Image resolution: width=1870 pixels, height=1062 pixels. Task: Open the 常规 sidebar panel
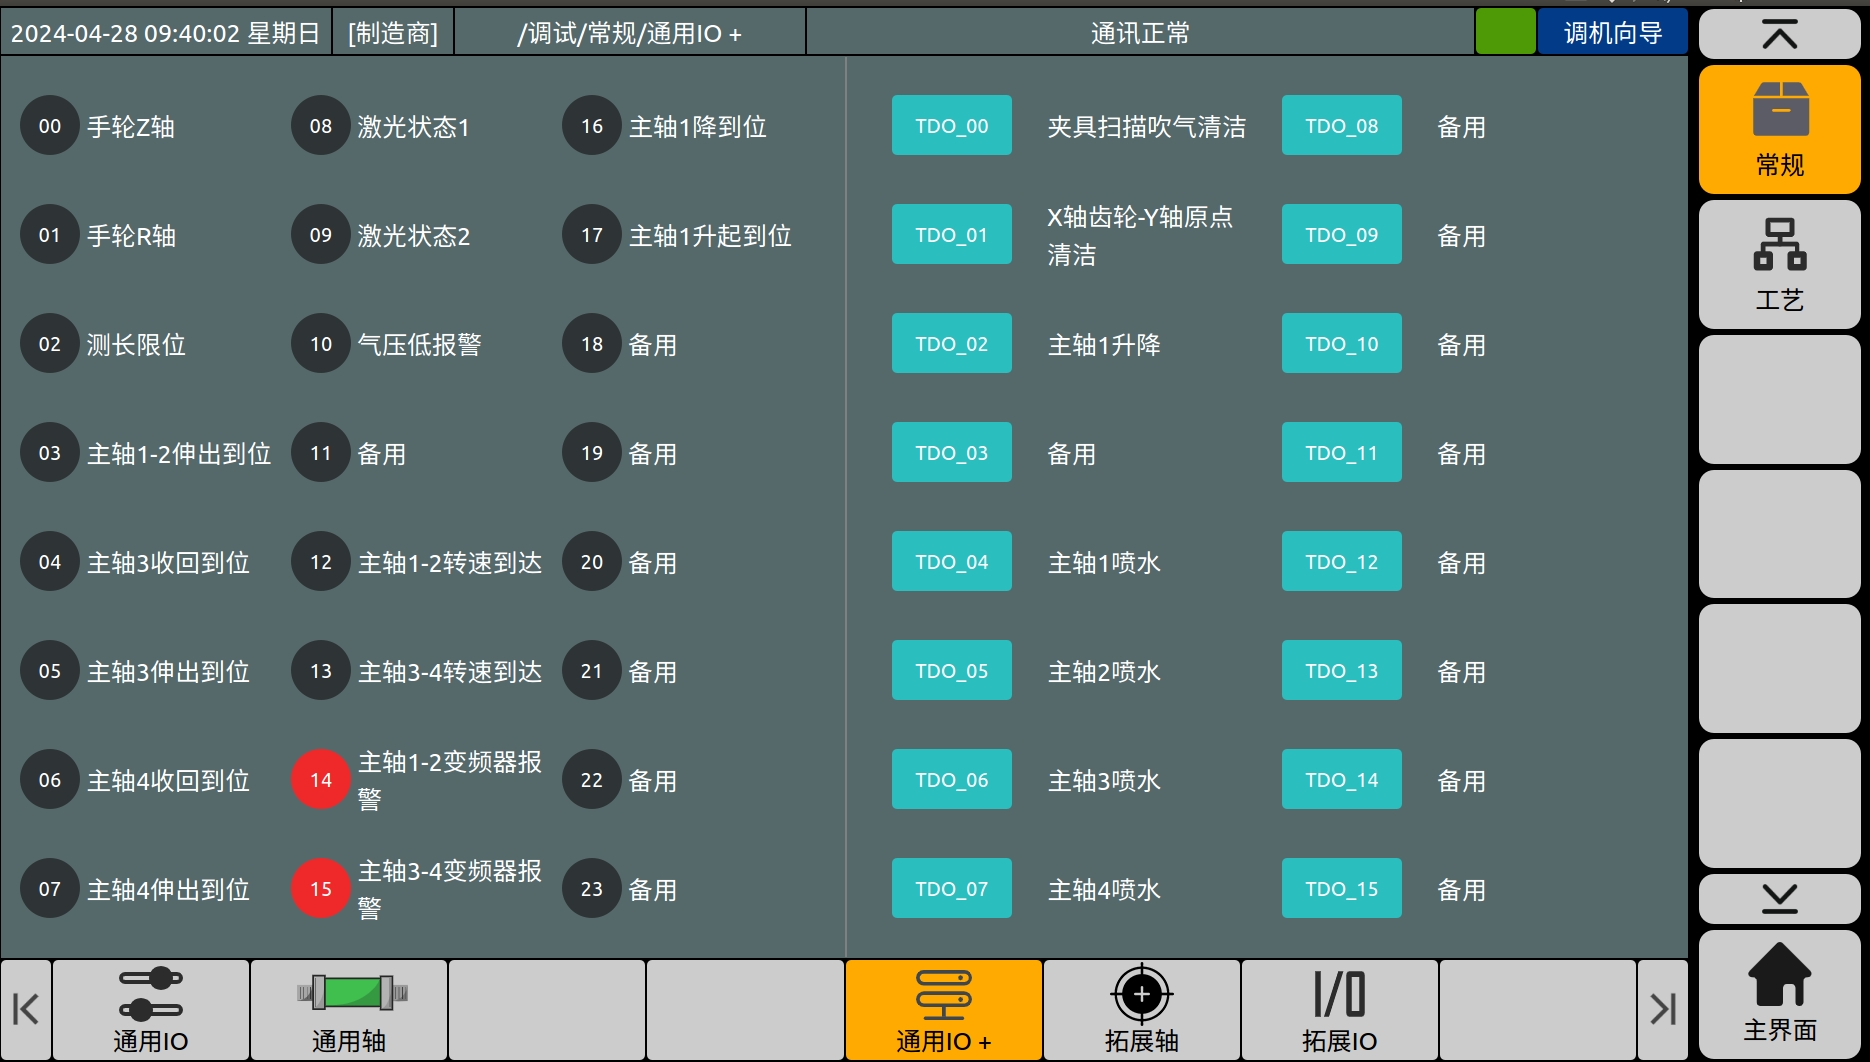pyautogui.click(x=1779, y=130)
